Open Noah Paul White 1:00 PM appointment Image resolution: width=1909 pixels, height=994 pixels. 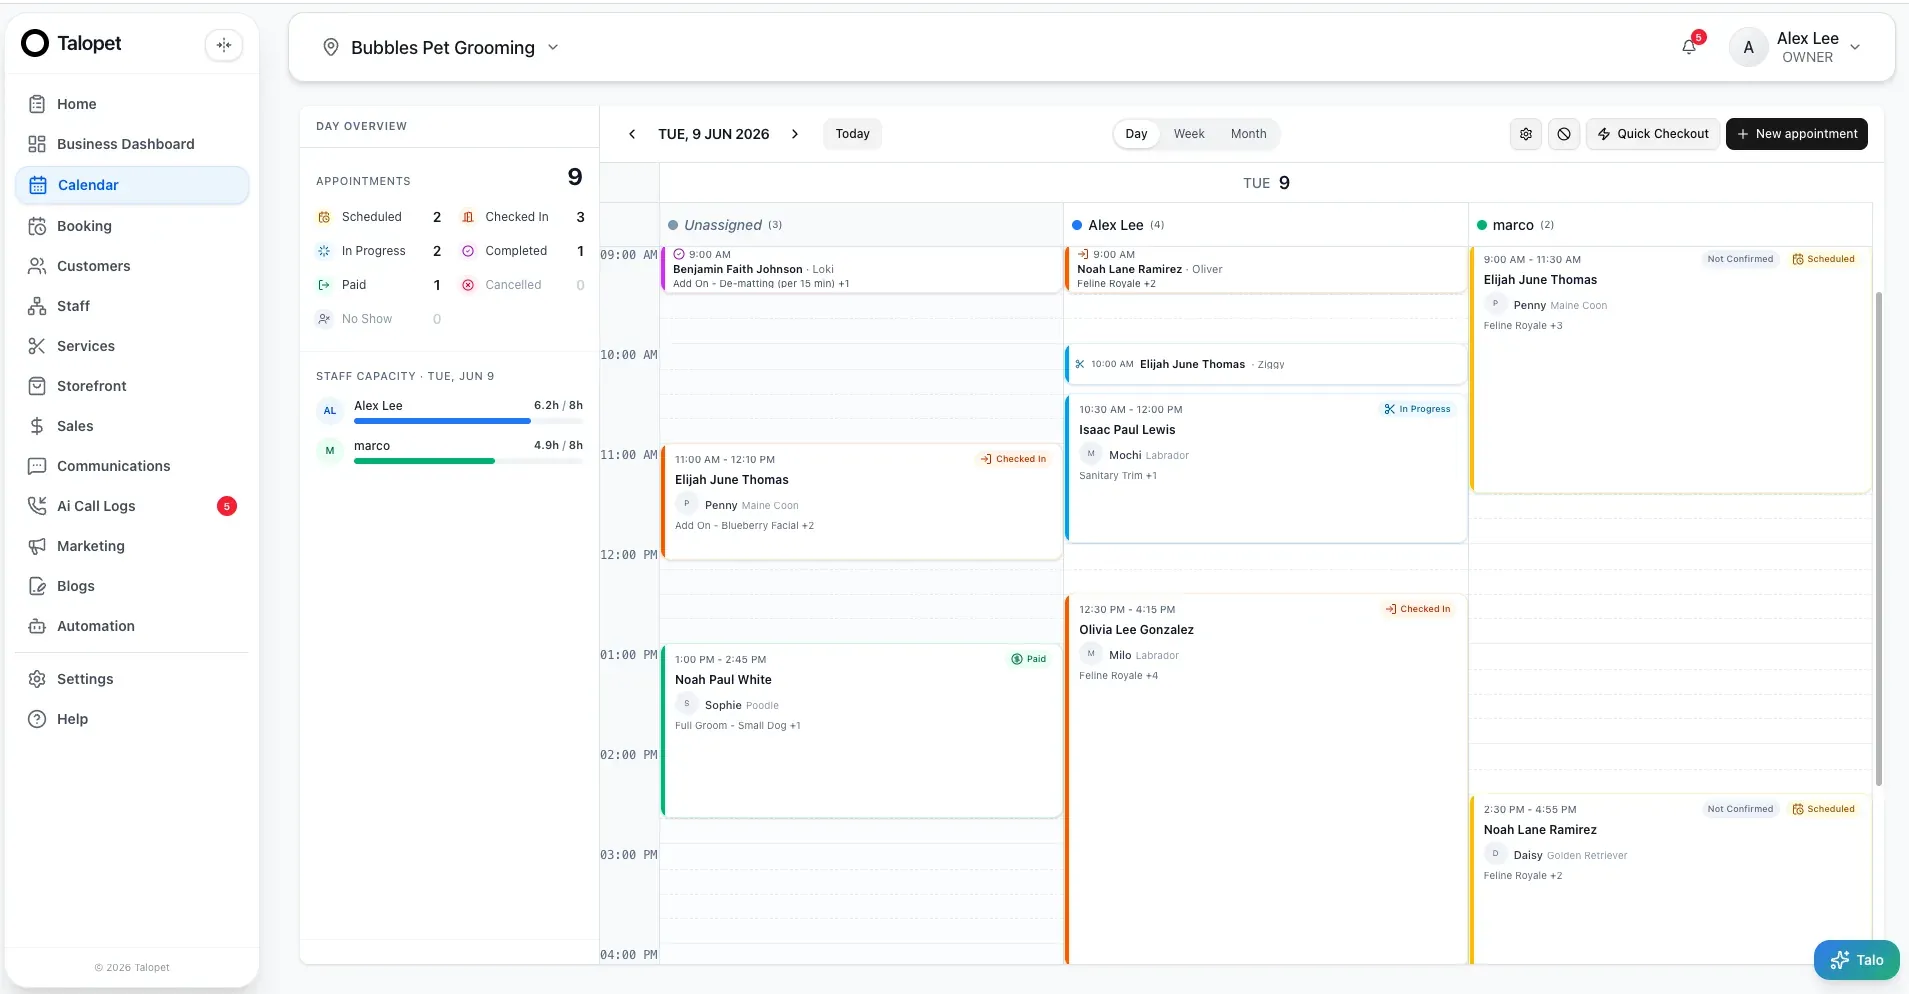point(860,730)
